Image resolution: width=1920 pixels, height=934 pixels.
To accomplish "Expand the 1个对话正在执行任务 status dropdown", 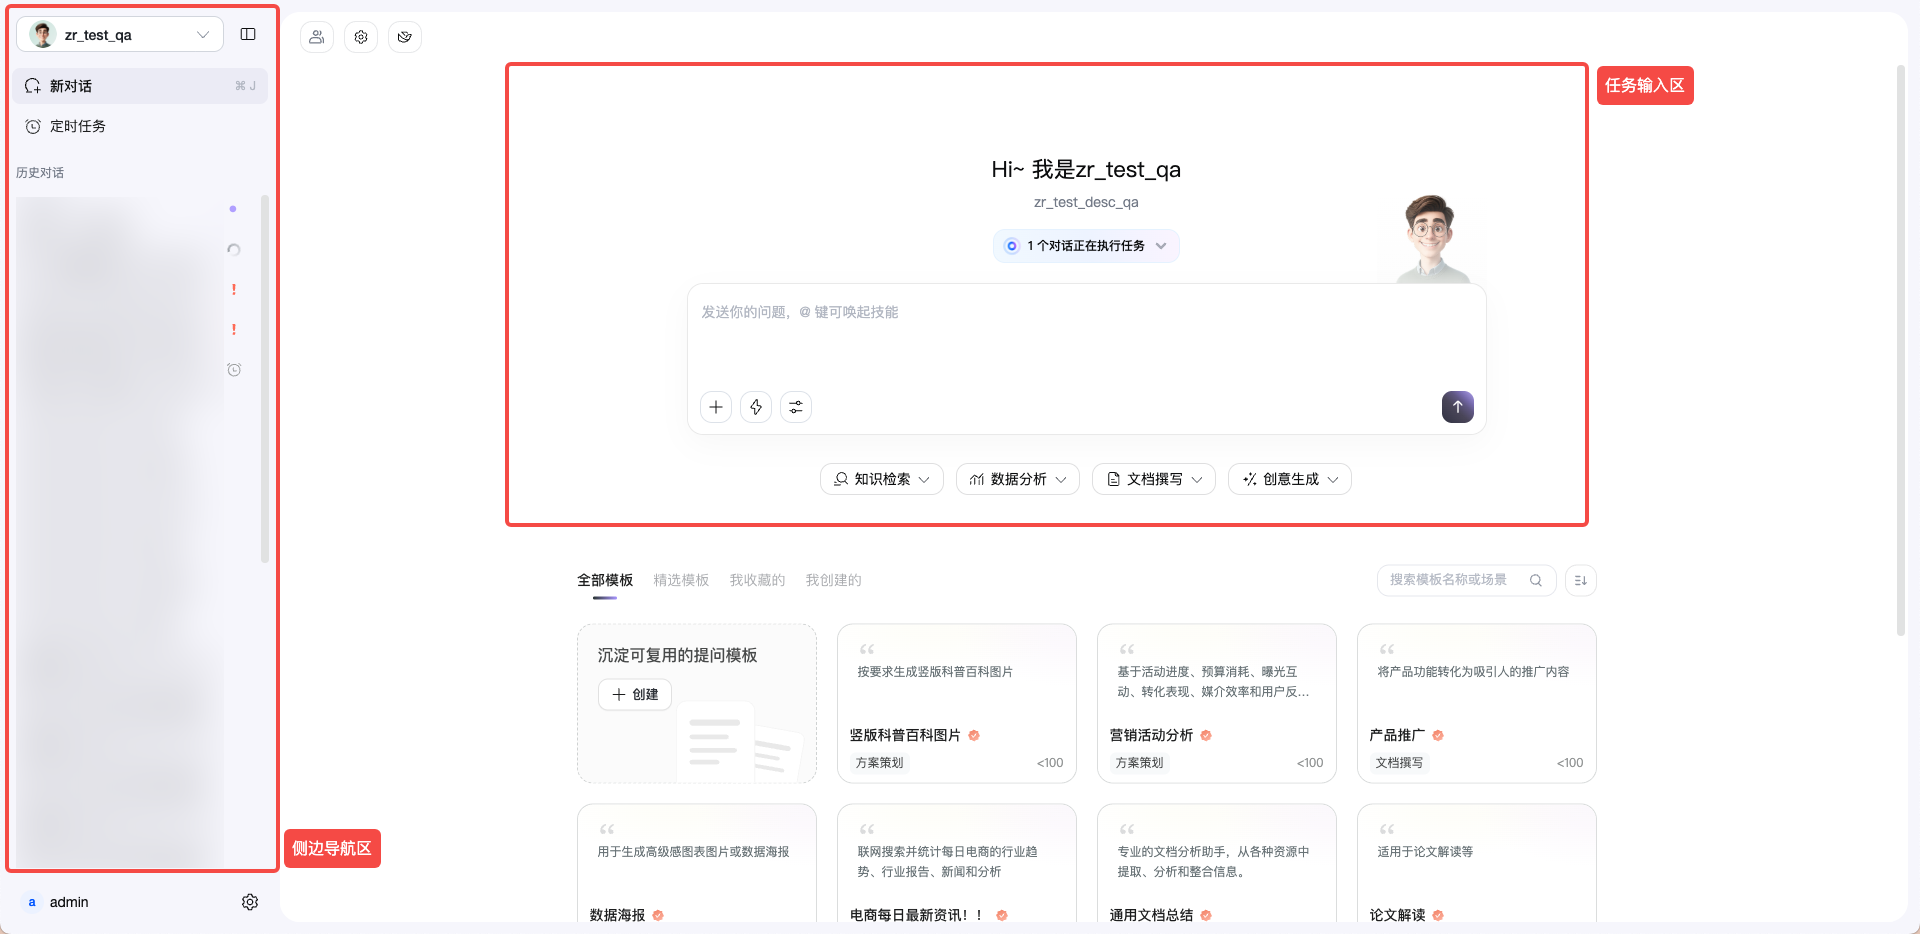I will tap(1086, 246).
